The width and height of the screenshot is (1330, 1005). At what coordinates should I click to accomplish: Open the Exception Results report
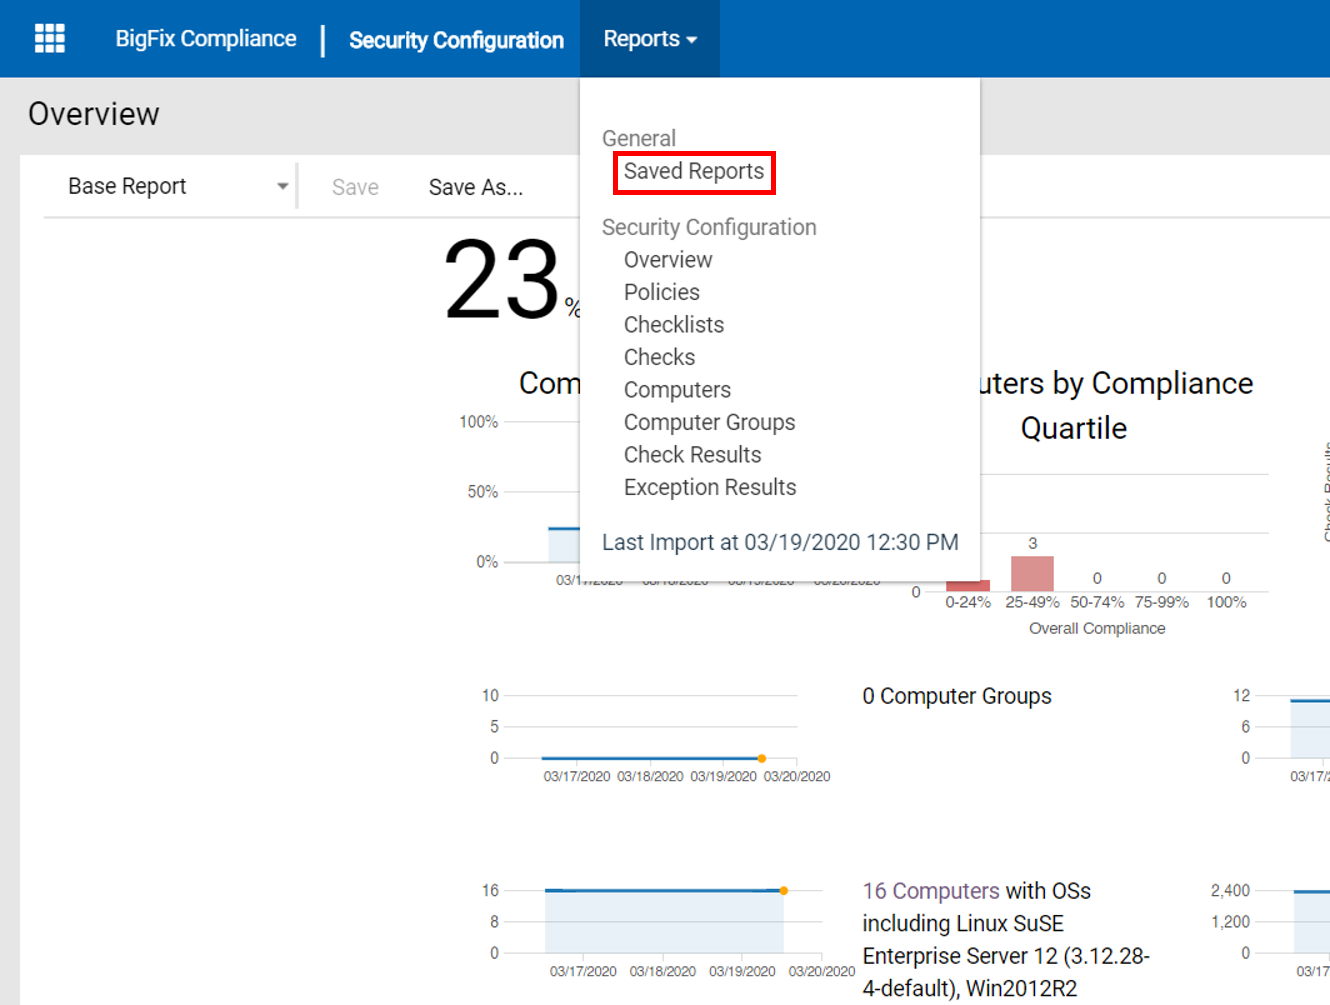(709, 487)
